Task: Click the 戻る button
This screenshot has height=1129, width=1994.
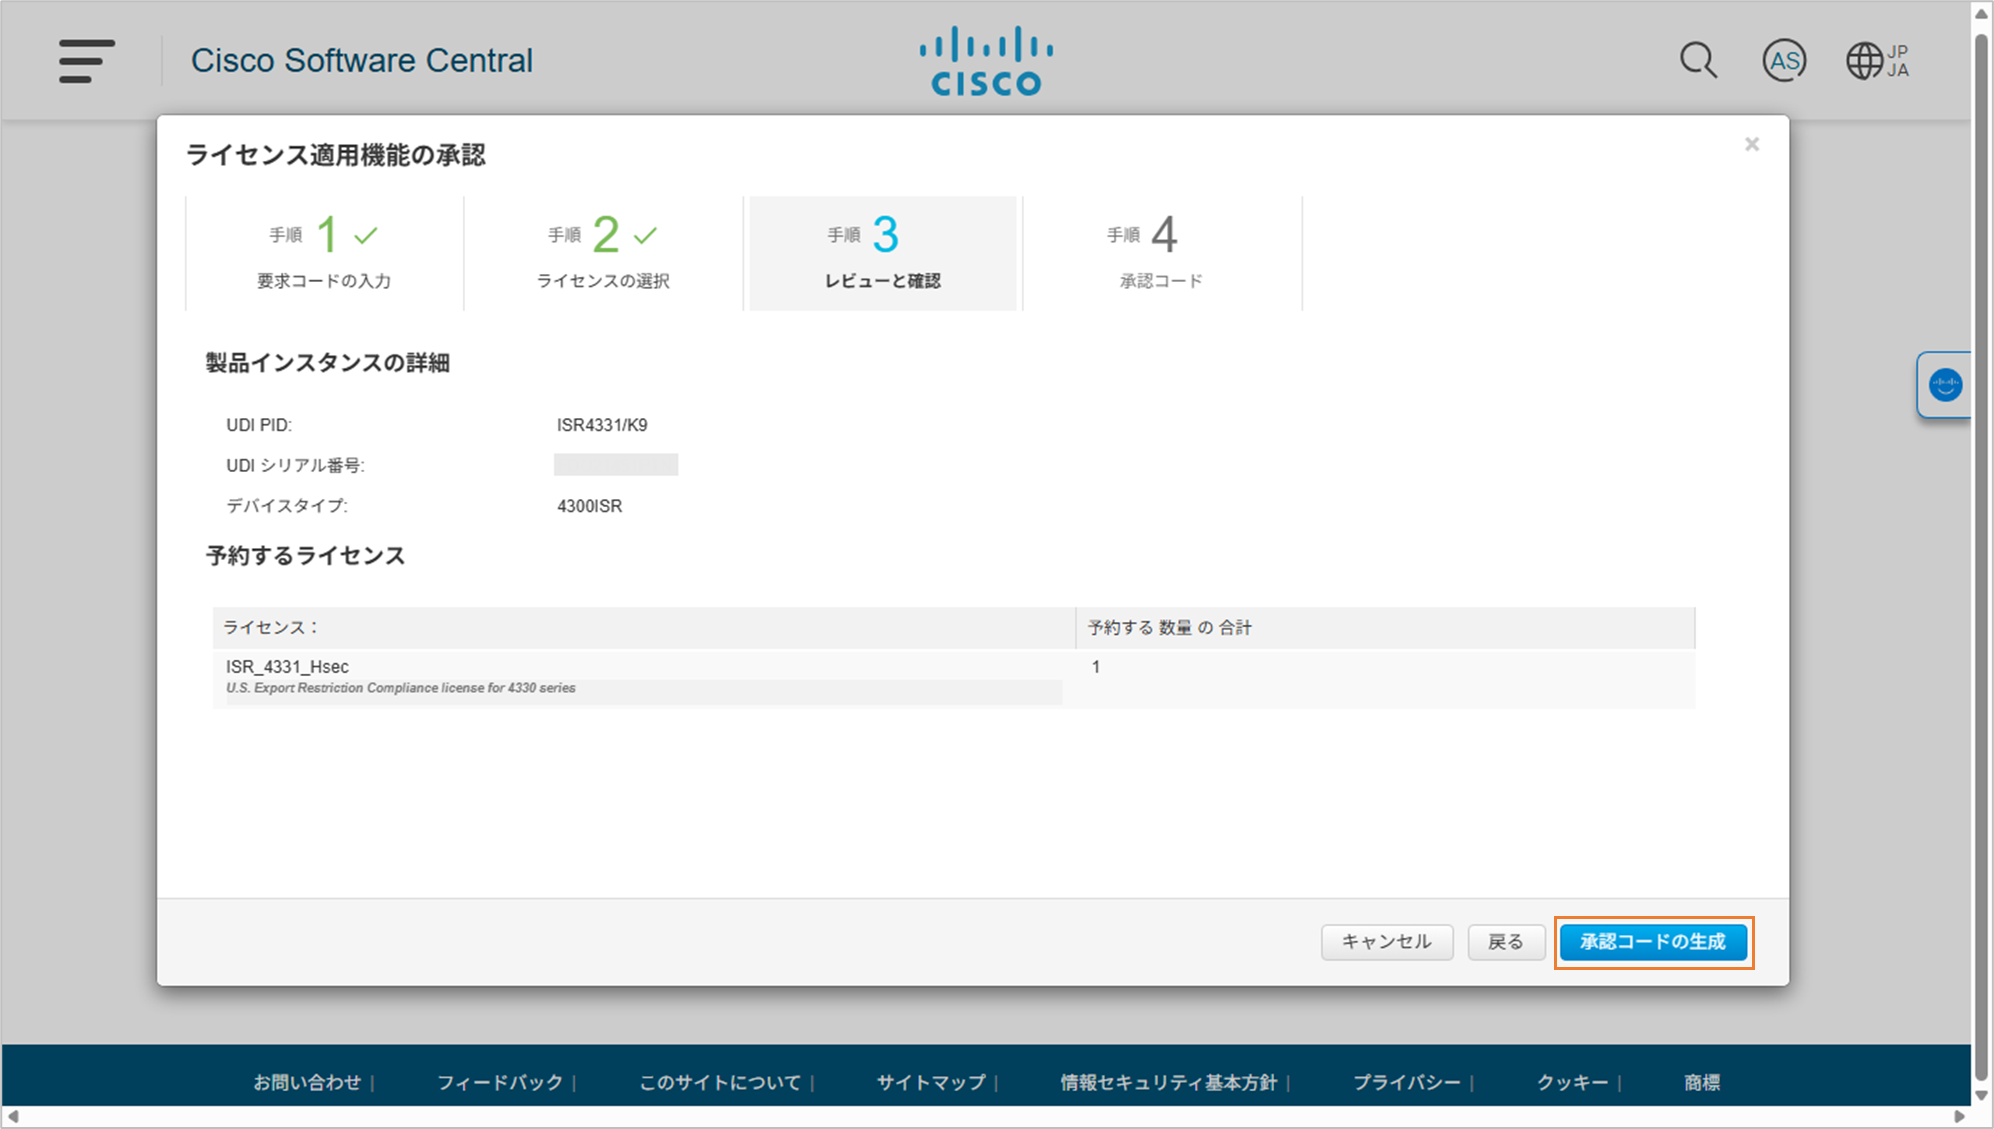Action: [x=1505, y=942]
